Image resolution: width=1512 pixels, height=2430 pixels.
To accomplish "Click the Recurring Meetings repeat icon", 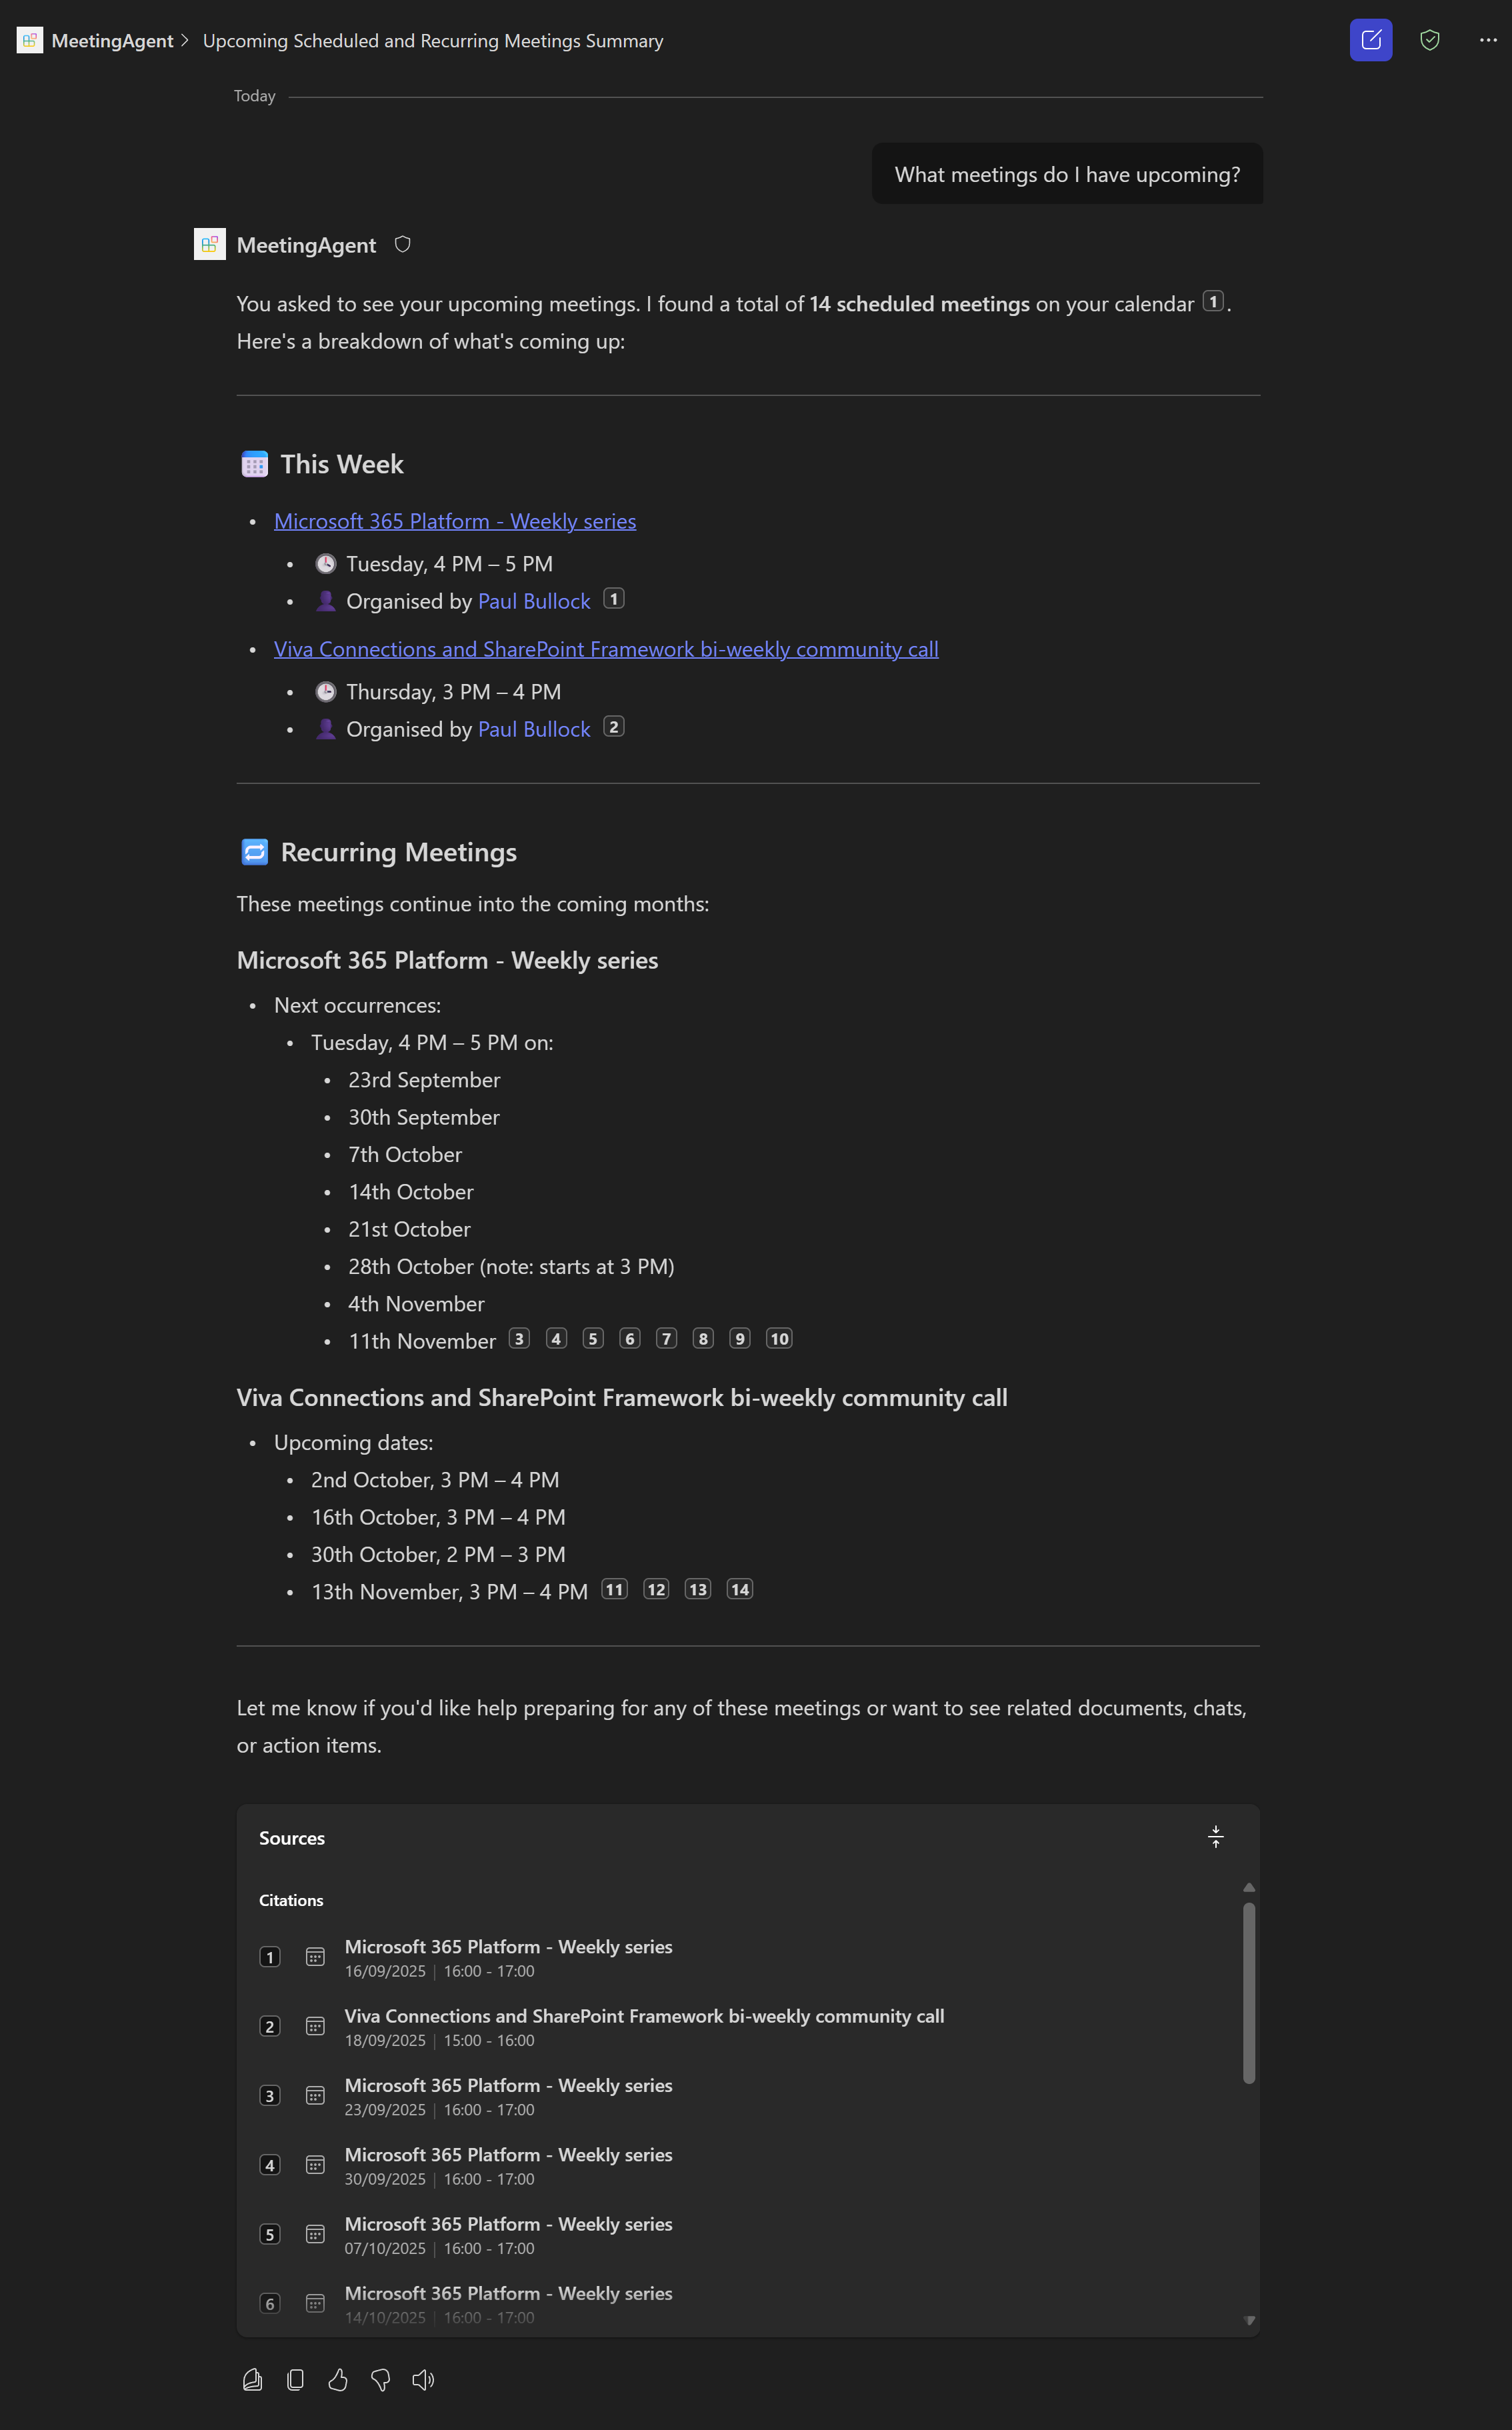I will [255, 851].
